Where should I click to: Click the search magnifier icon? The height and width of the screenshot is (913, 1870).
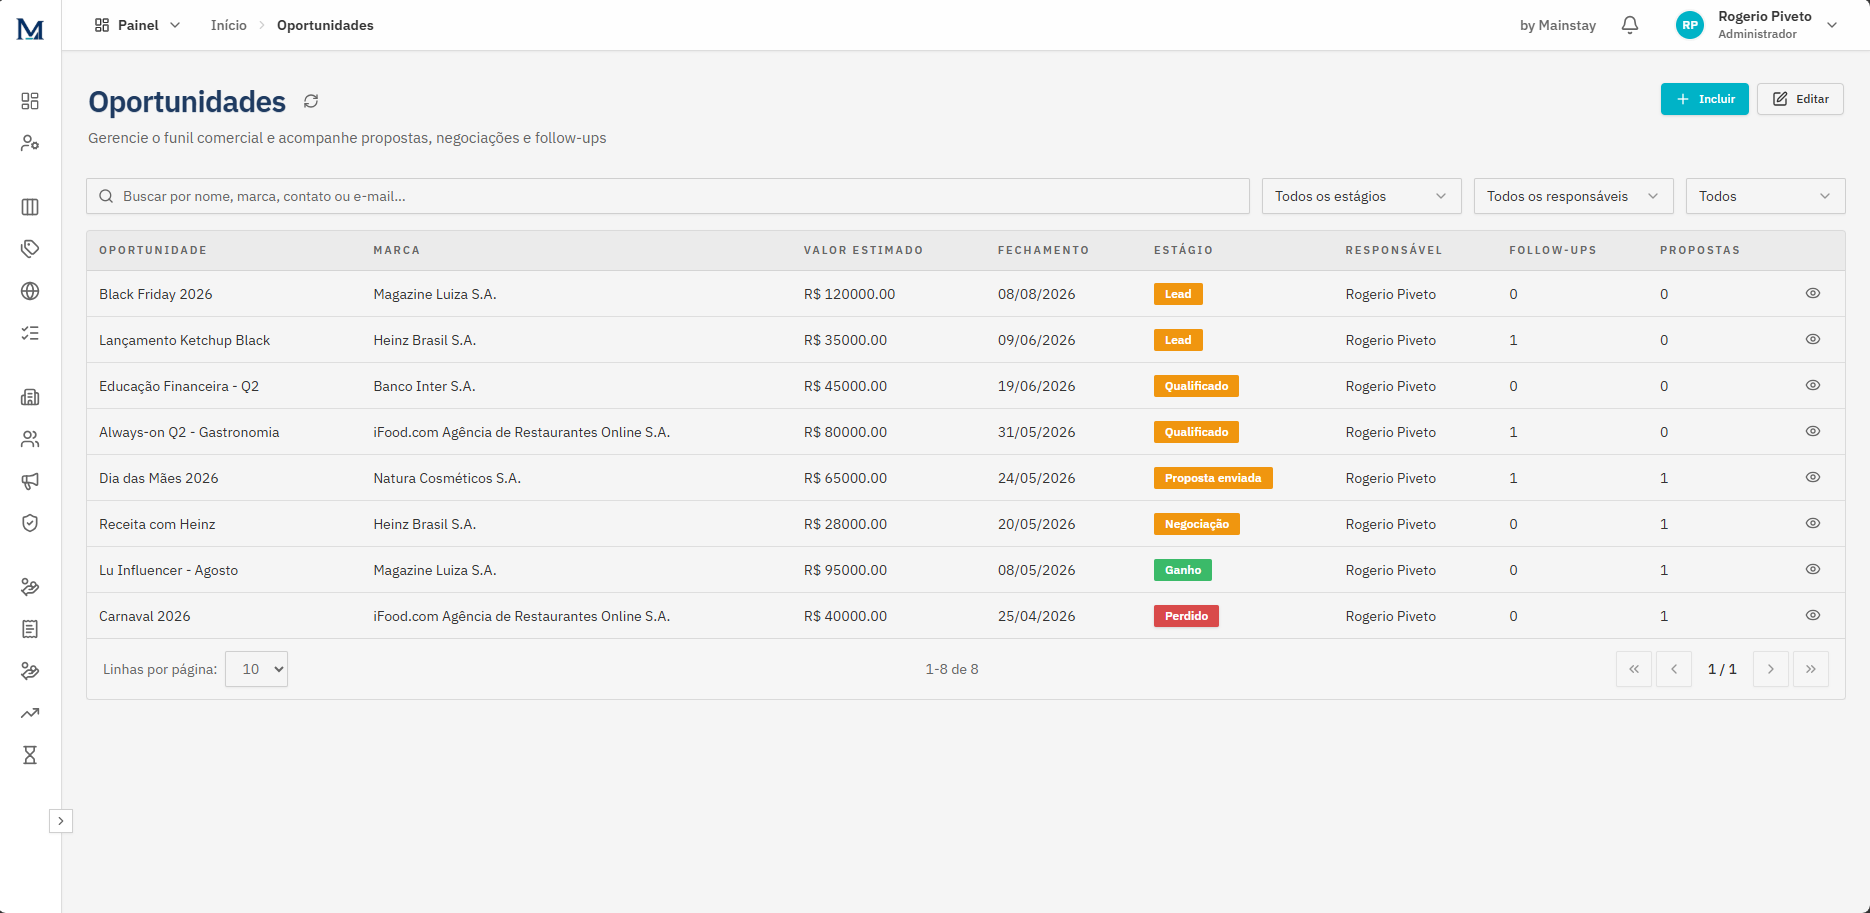tap(106, 196)
